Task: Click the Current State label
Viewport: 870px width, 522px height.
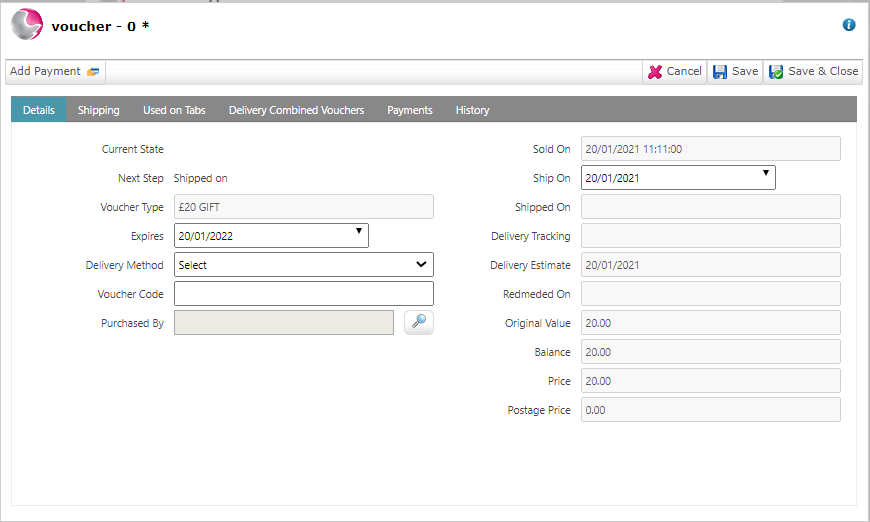Action: point(133,149)
